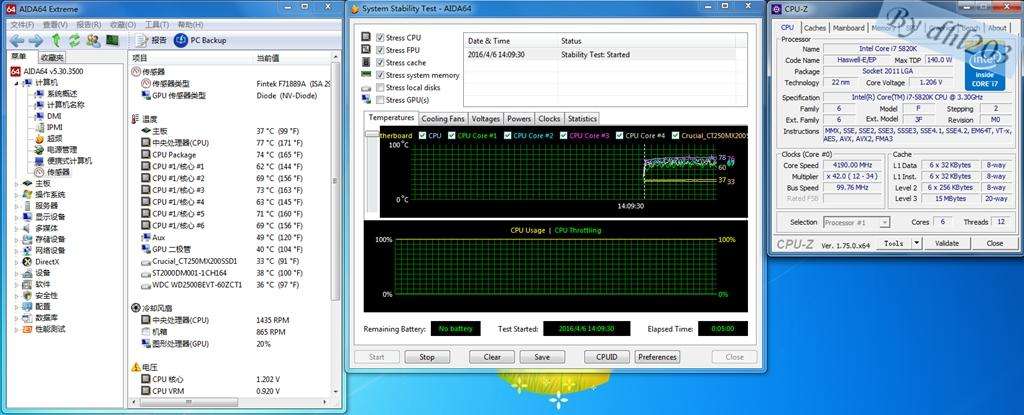Click the 冷却风扇 fan section icon
The width and height of the screenshot is (1024, 415).
click(x=136, y=308)
